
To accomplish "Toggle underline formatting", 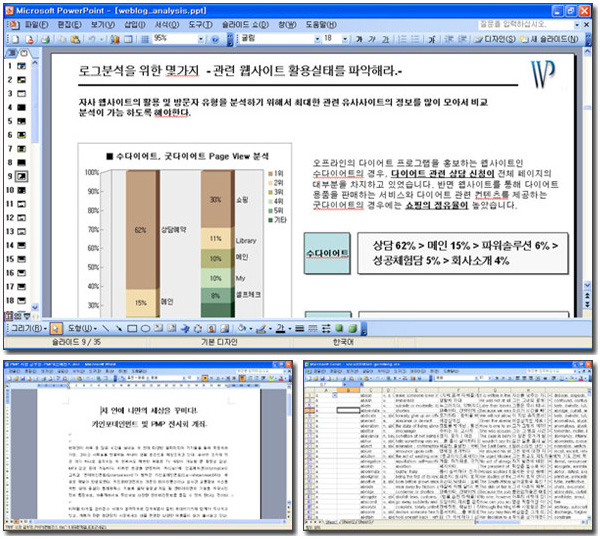I will (x=385, y=39).
